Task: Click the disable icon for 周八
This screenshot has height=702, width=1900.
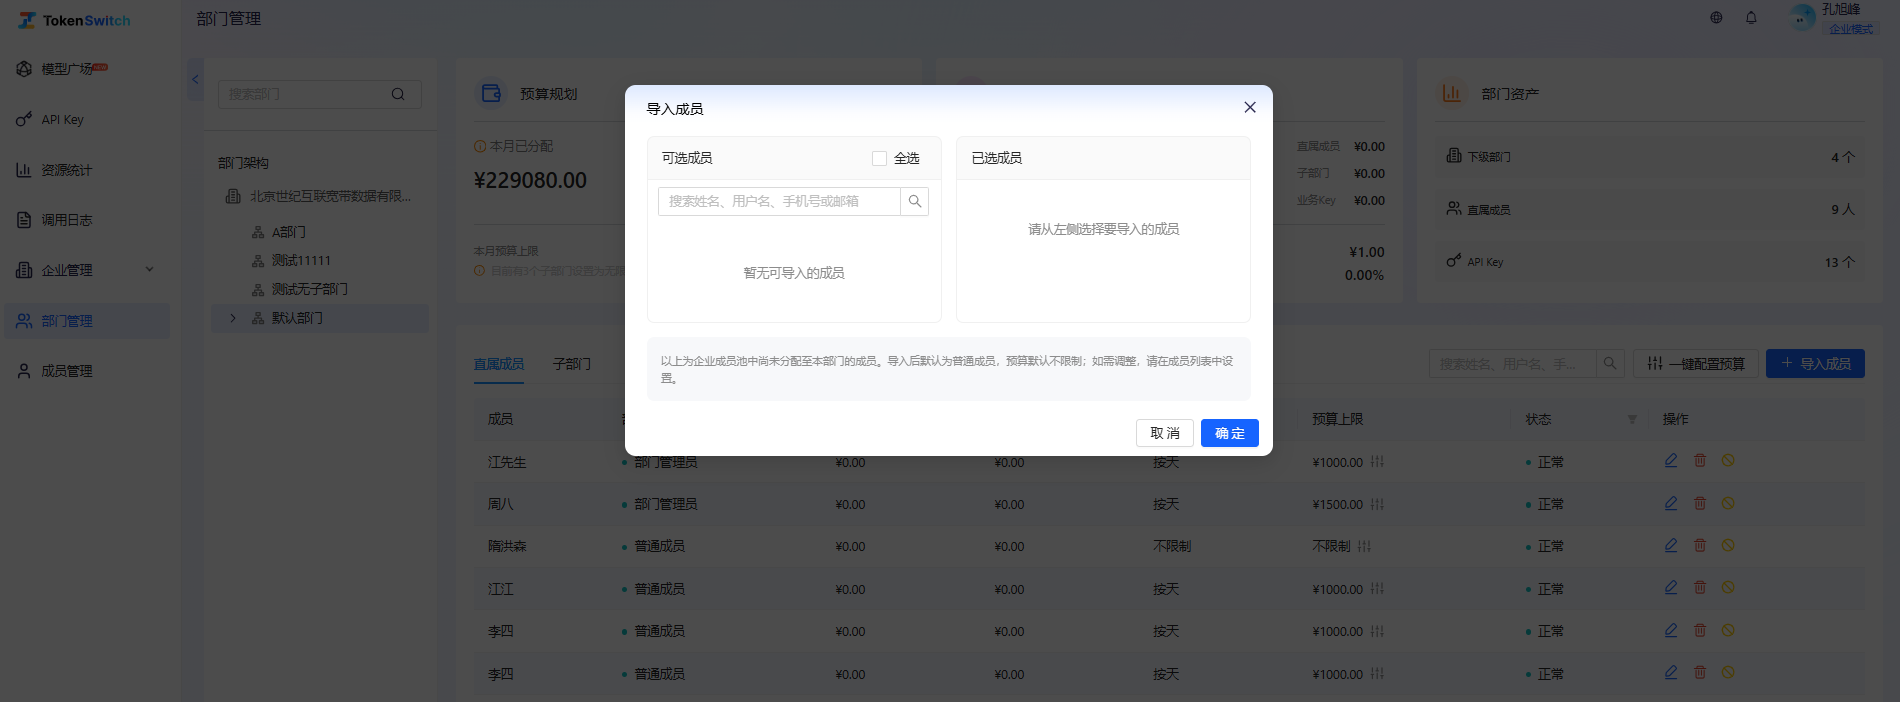Action: click(x=1728, y=504)
